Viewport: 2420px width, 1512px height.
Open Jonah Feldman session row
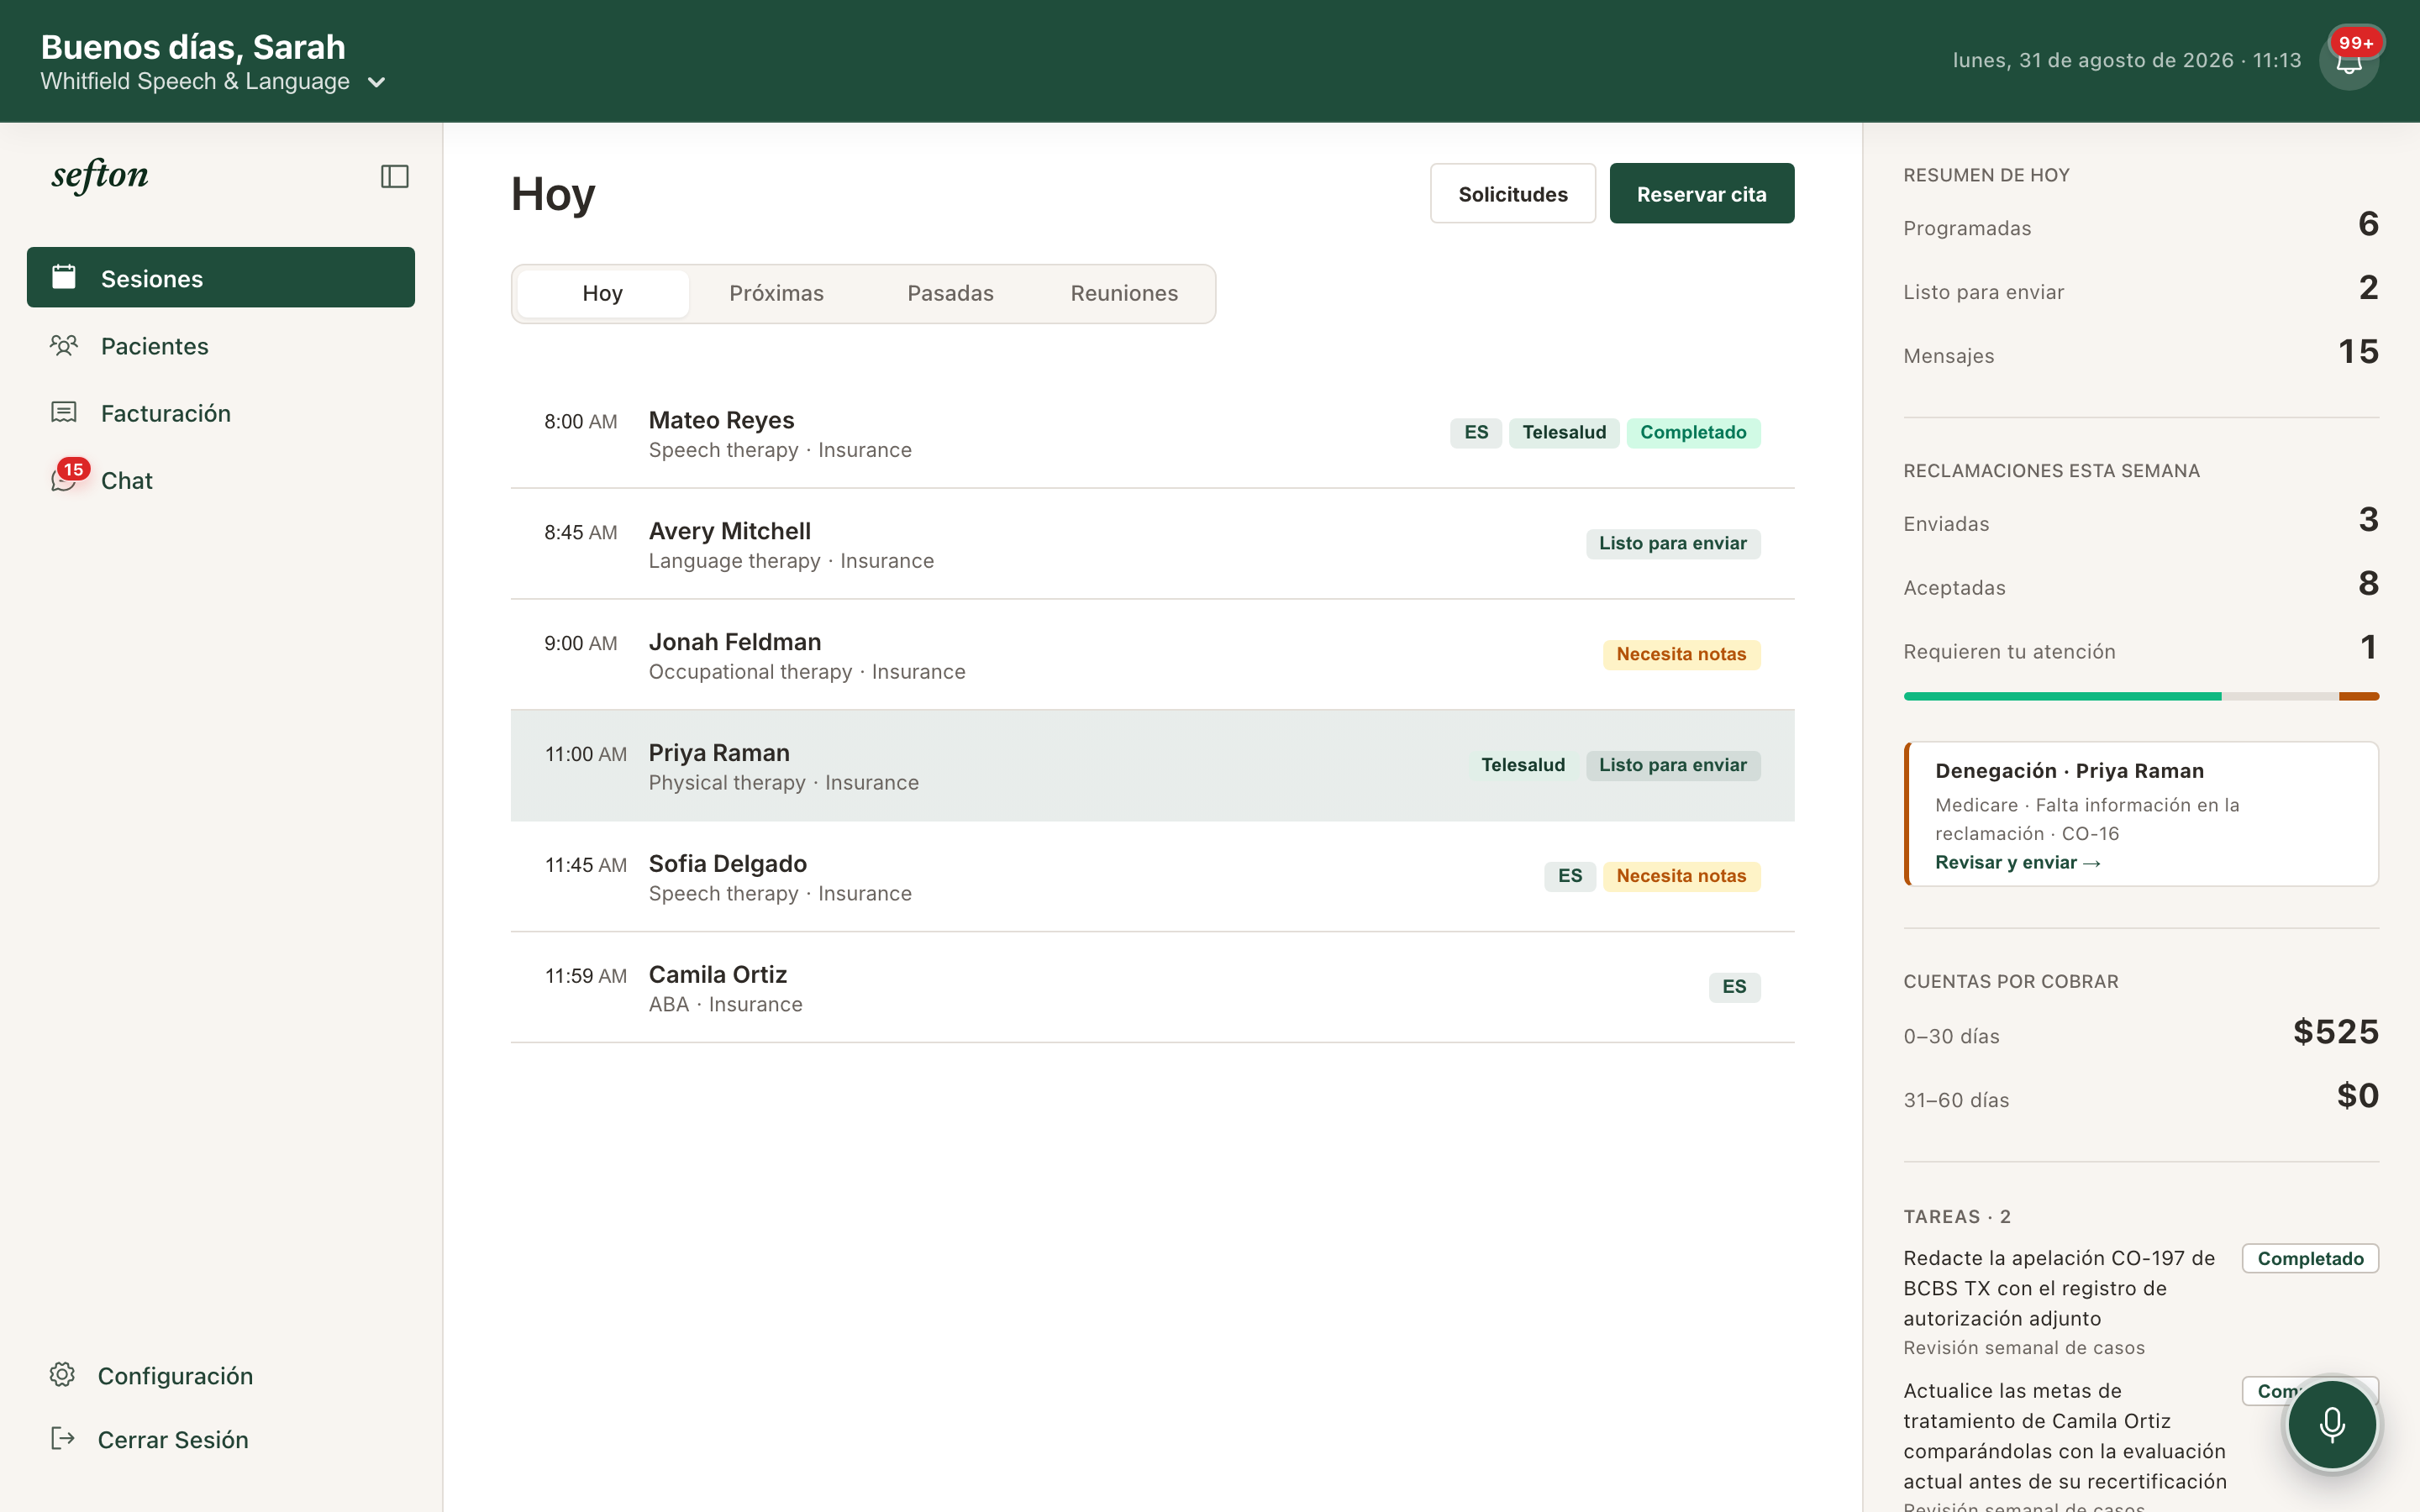[1152, 656]
